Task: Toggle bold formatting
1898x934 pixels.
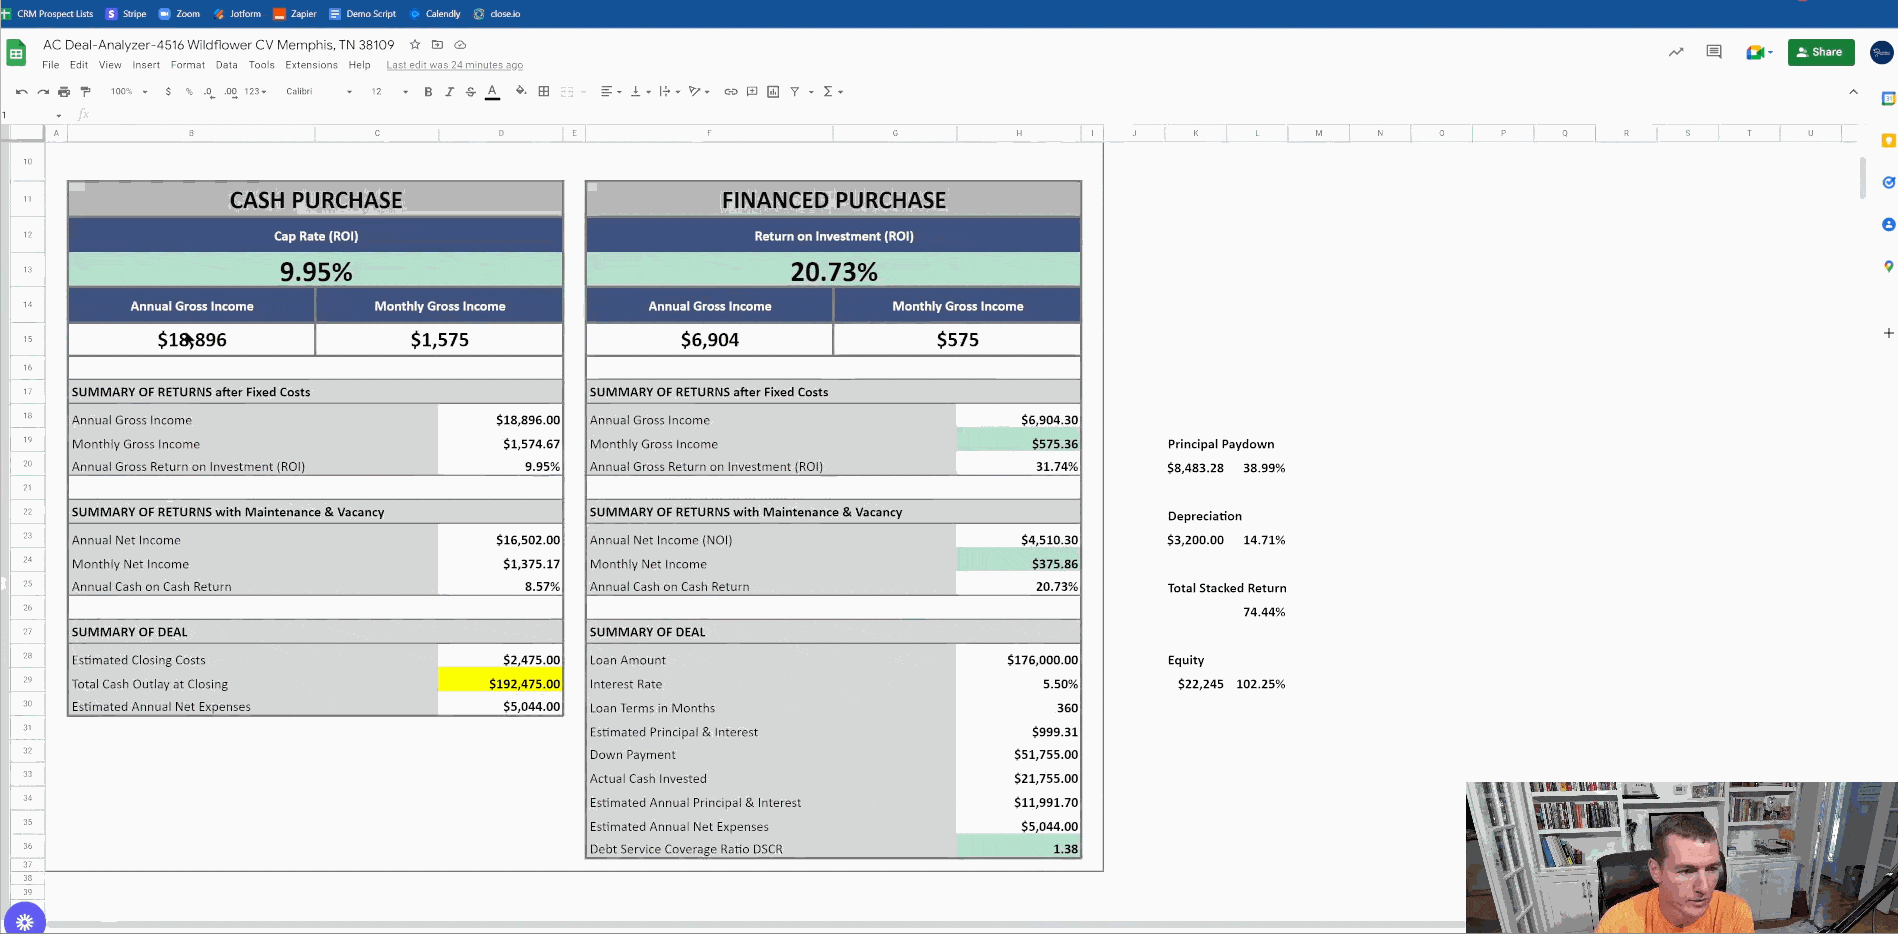Action: (x=428, y=91)
